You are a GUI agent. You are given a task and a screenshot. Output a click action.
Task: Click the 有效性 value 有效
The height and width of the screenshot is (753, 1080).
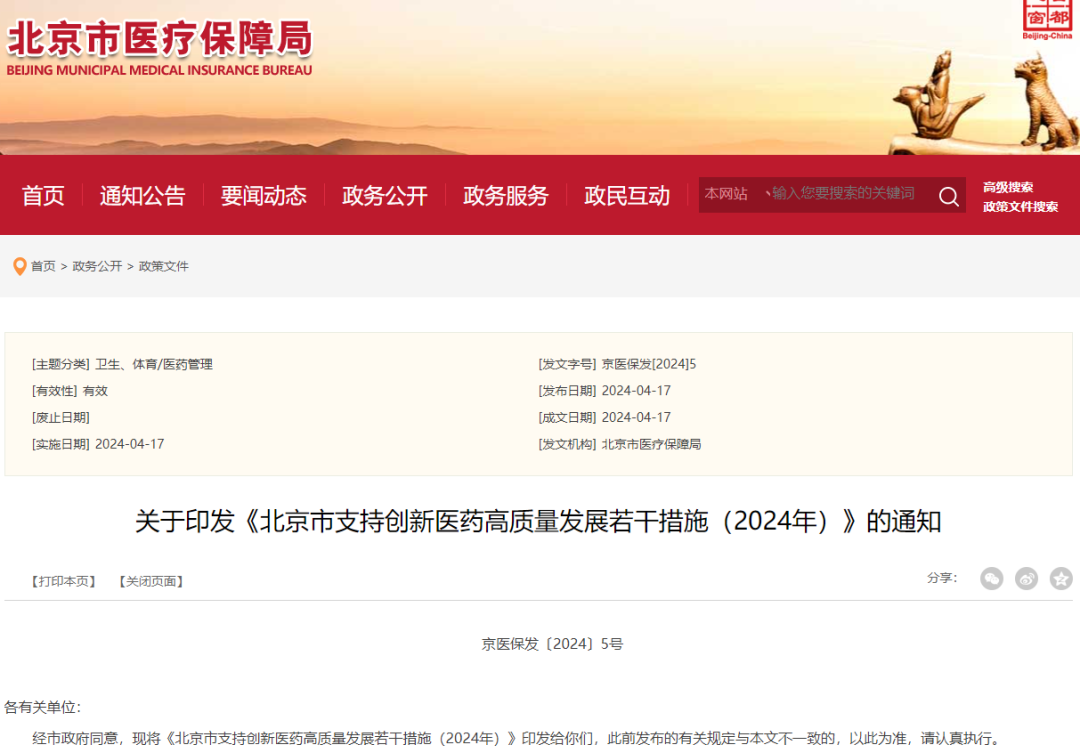[x=95, y=391]
